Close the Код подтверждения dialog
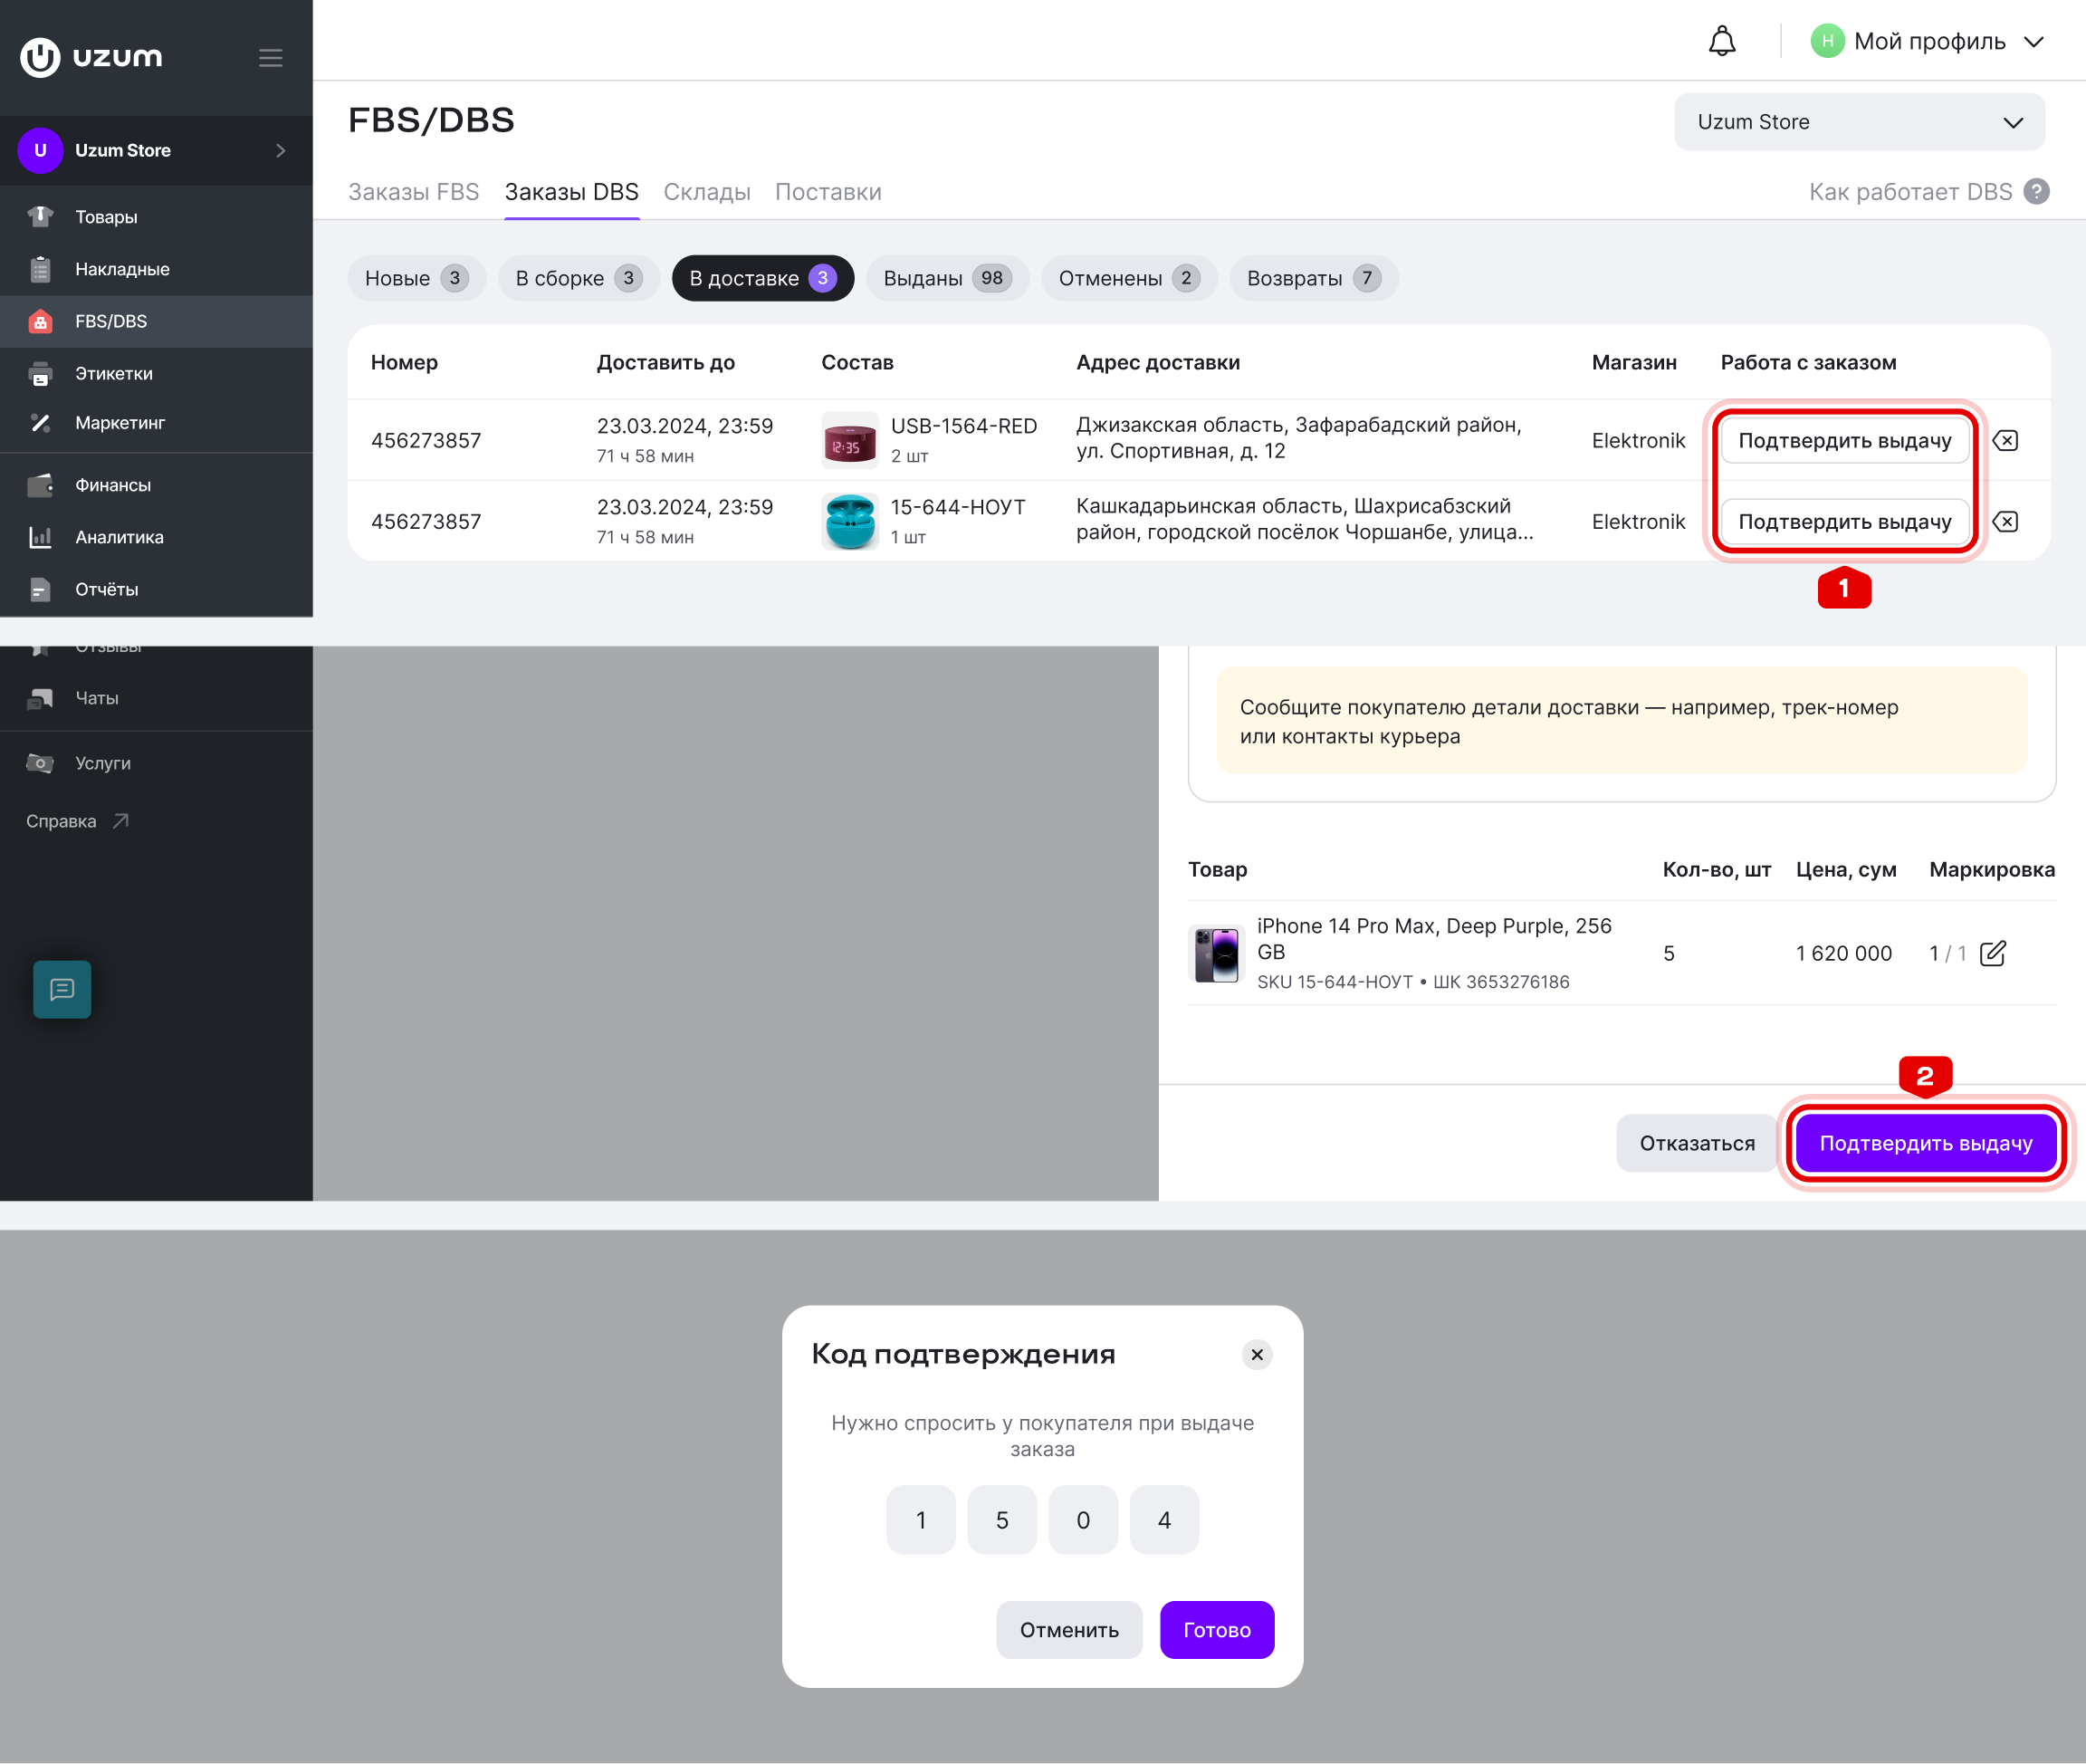This screenshot has width=2086, height=1764. point(1257,1354)
